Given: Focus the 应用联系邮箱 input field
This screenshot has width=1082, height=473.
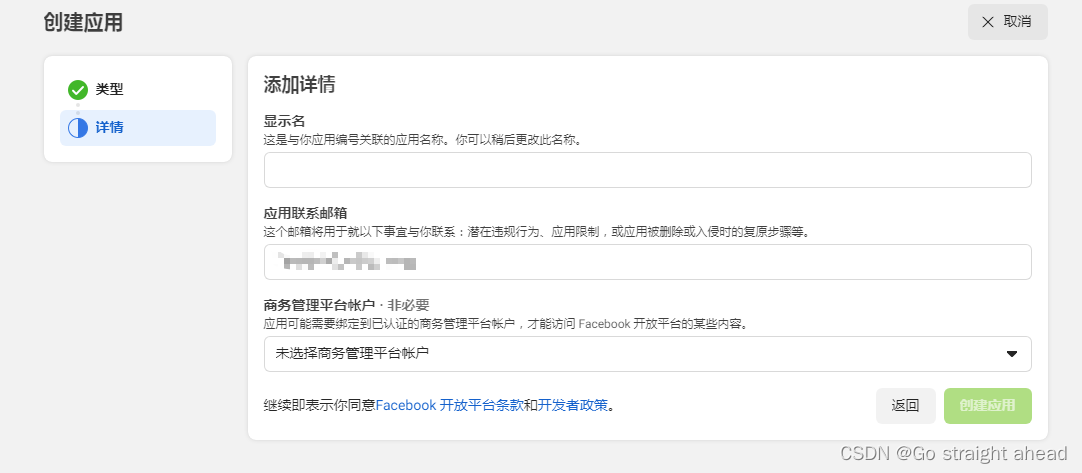Looking at the screenshot, I should coord(647,262).
